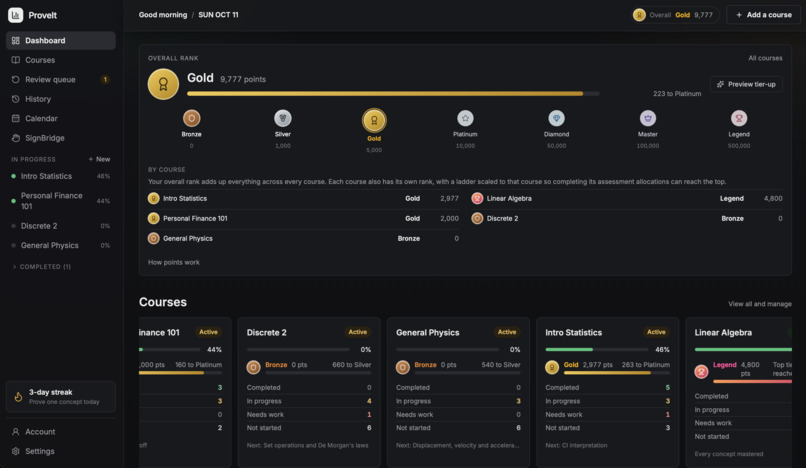Select Intro Statistics in sidebar list
806x468 pixels.
[x=61, y=176]
